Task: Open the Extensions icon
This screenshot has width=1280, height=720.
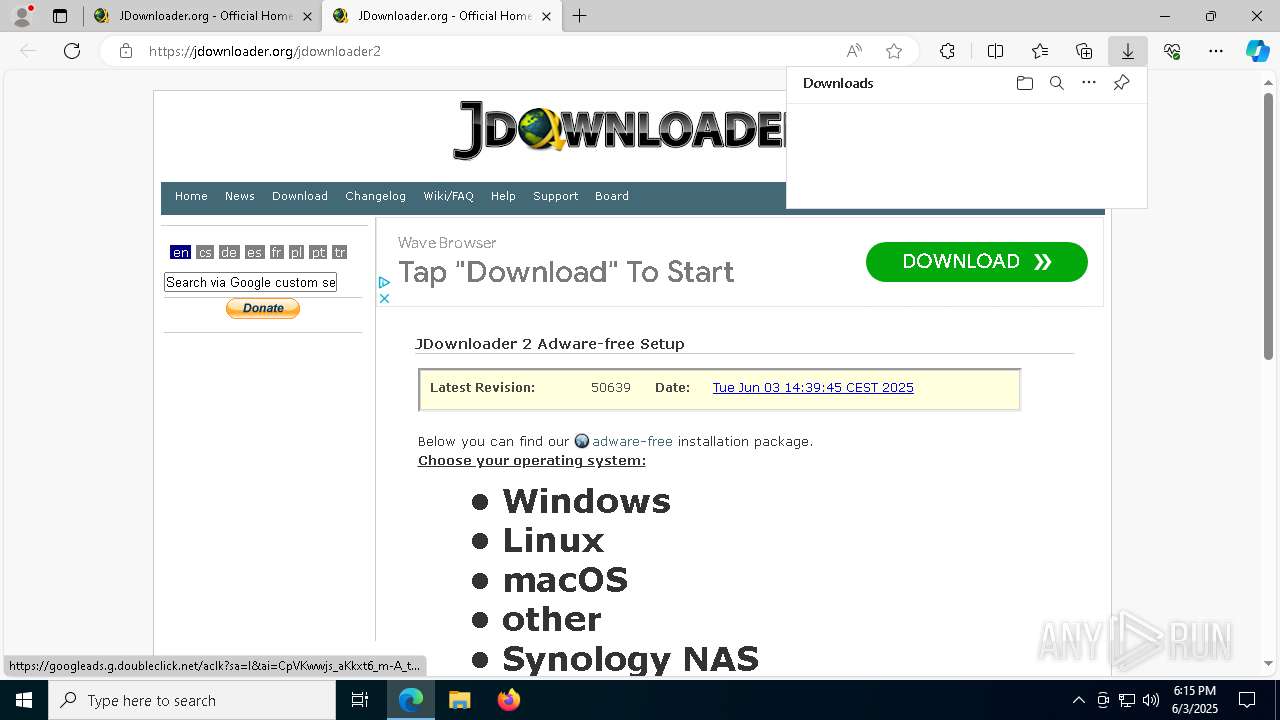Action: [947, 51]
